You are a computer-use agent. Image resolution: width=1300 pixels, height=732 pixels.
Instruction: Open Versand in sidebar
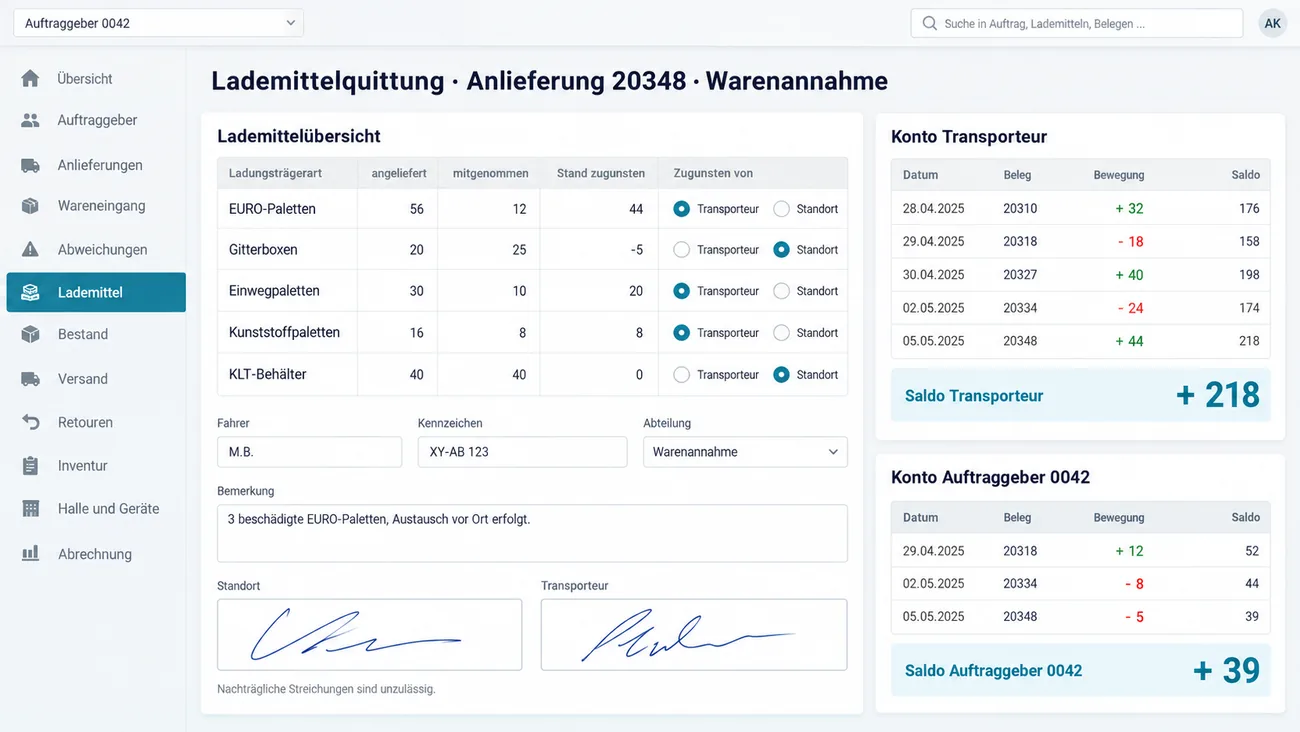click(x=96, y=379)
